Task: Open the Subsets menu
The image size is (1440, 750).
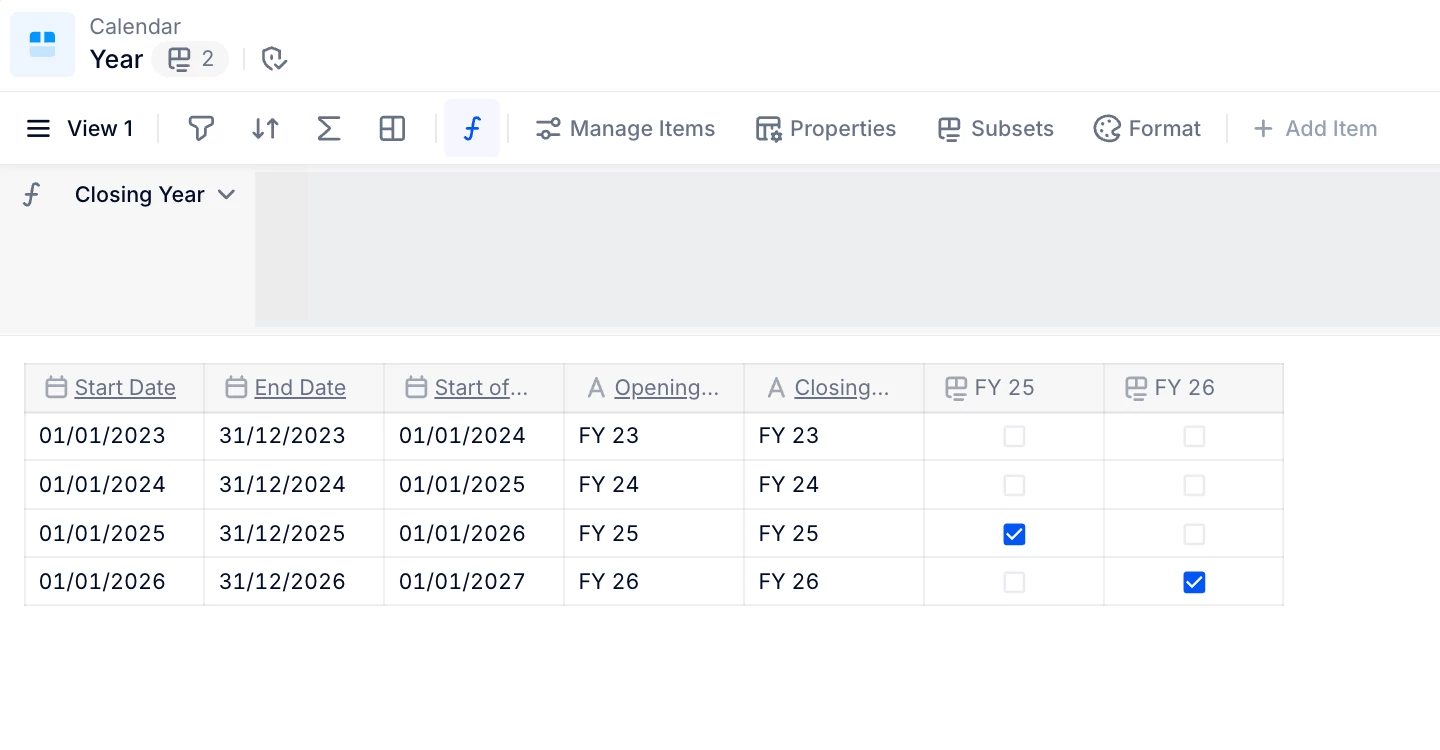Action: (x=996, y=129)
